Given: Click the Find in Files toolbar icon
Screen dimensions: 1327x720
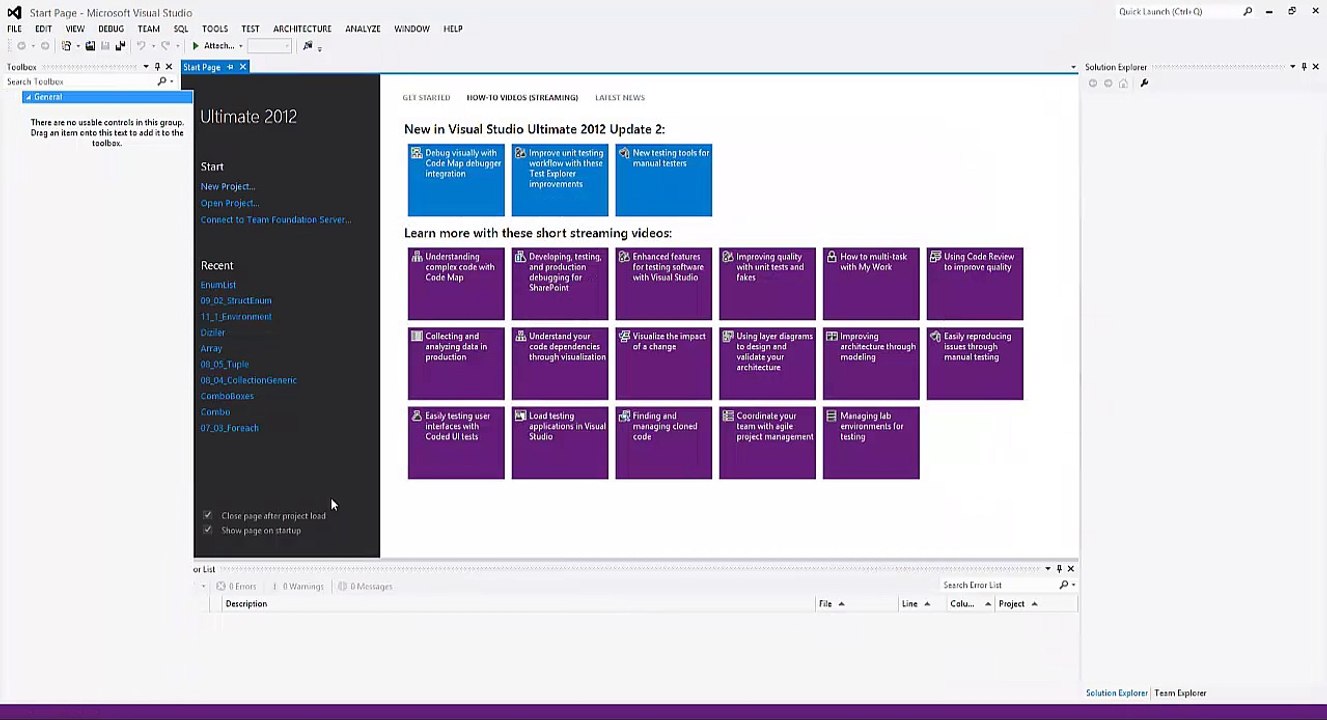Looking at the screenshot, I should point(308,46).
